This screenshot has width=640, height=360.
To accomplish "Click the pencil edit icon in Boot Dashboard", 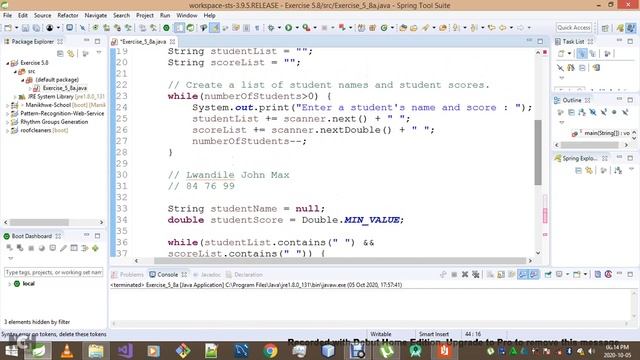I will click(63, 248).
